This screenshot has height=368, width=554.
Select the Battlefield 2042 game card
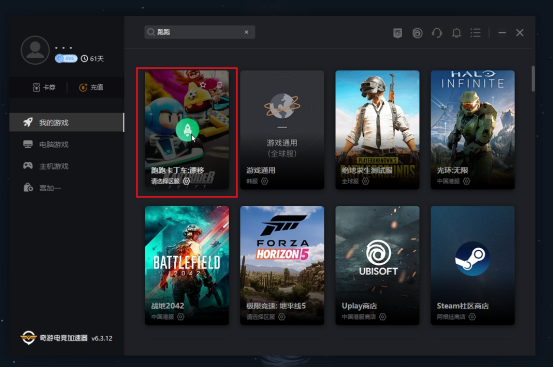[187, 266]
